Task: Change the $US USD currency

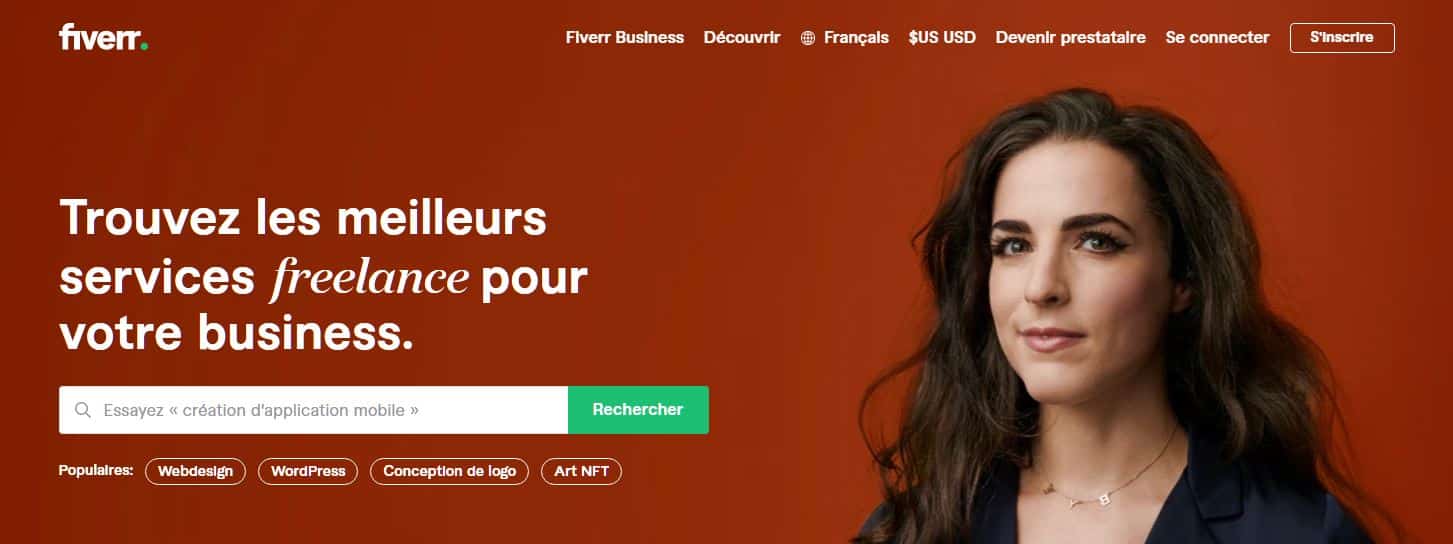Action: (942, 37)
